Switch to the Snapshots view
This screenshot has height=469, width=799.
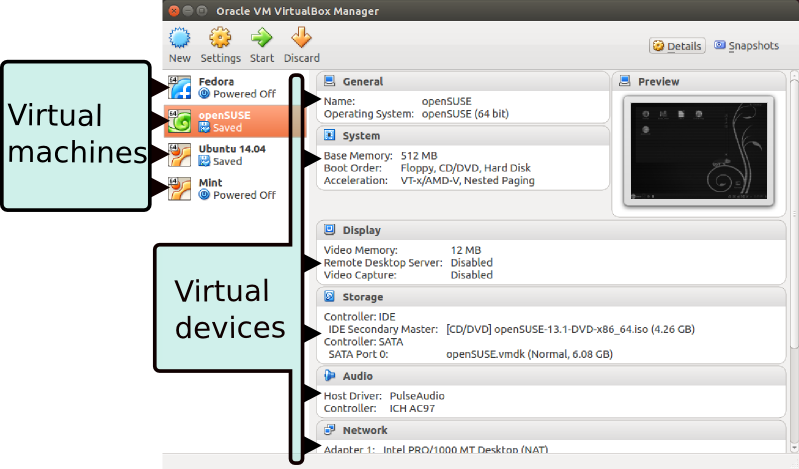point(747,46)
